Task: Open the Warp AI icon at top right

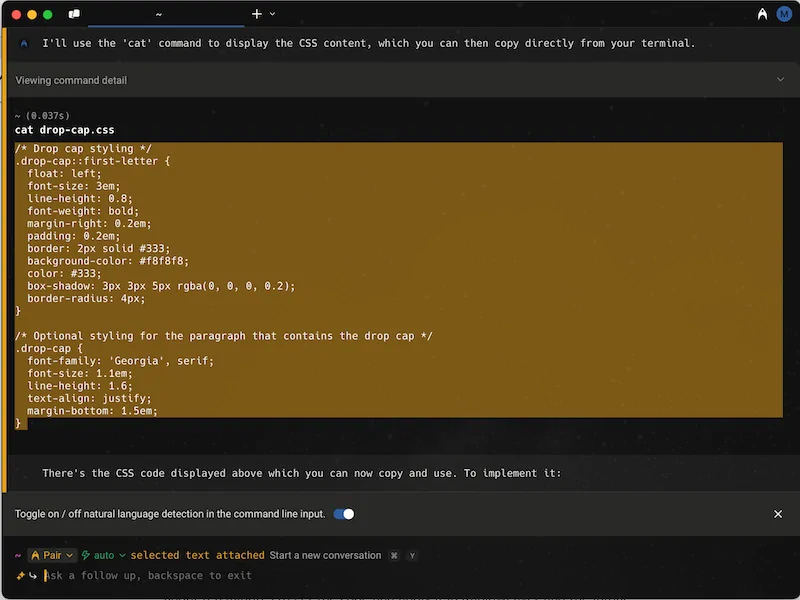Action: tap(762, 14)
